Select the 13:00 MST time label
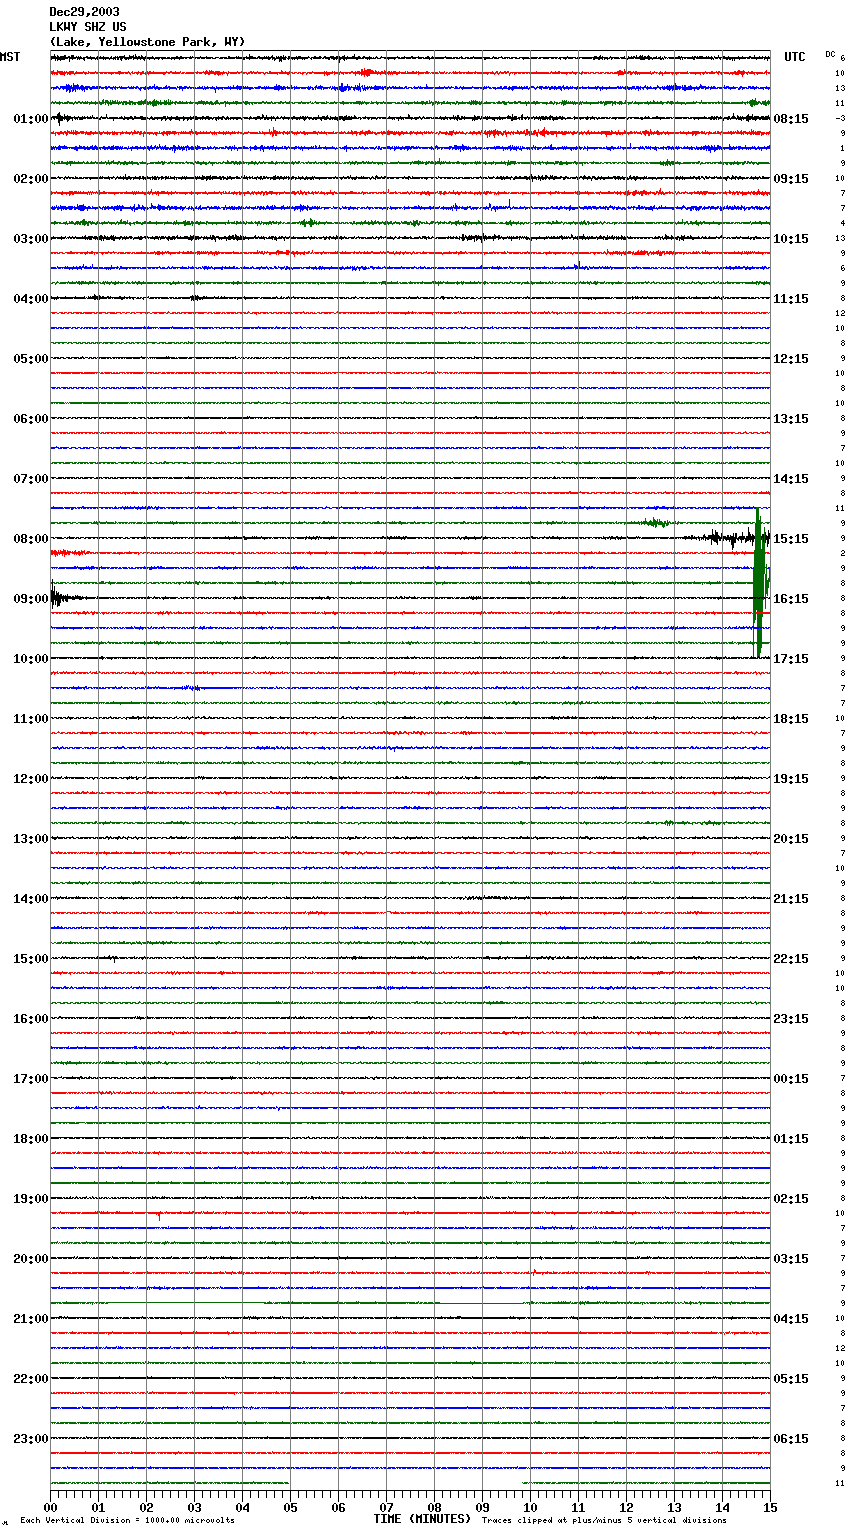Image resolution: width=850 pixels, height=1534 pixels. click(31, 839)
